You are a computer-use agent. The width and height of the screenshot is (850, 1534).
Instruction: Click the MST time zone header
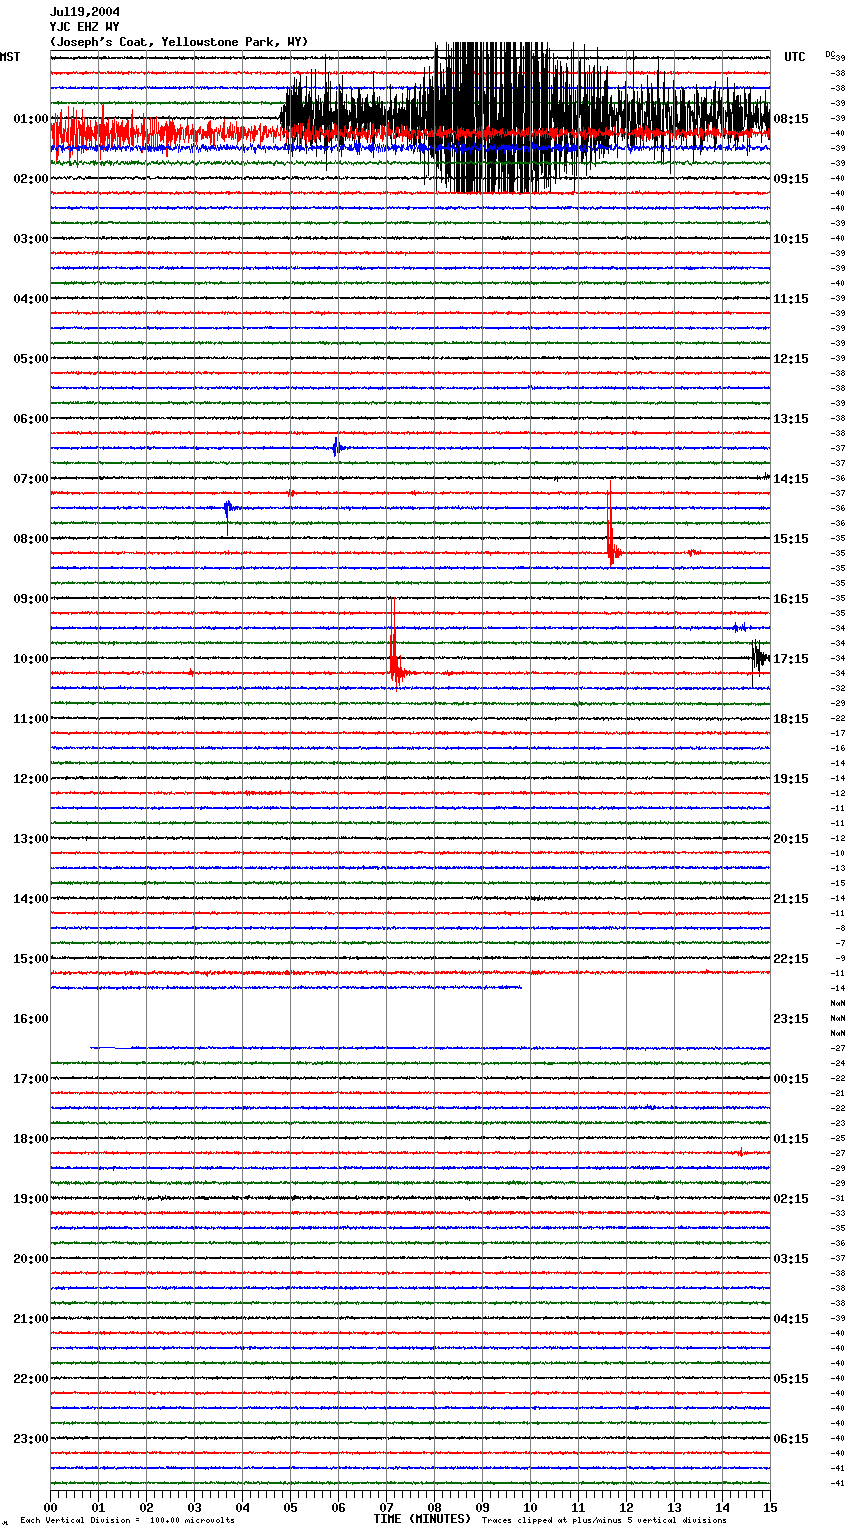coord(10,57)
